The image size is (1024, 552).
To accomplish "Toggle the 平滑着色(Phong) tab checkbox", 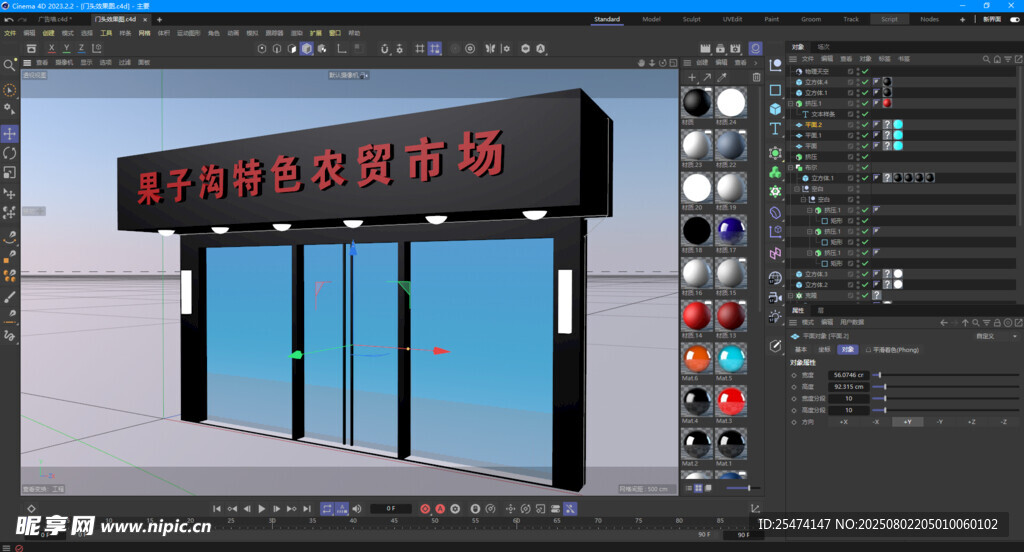I will pos(867,350).
